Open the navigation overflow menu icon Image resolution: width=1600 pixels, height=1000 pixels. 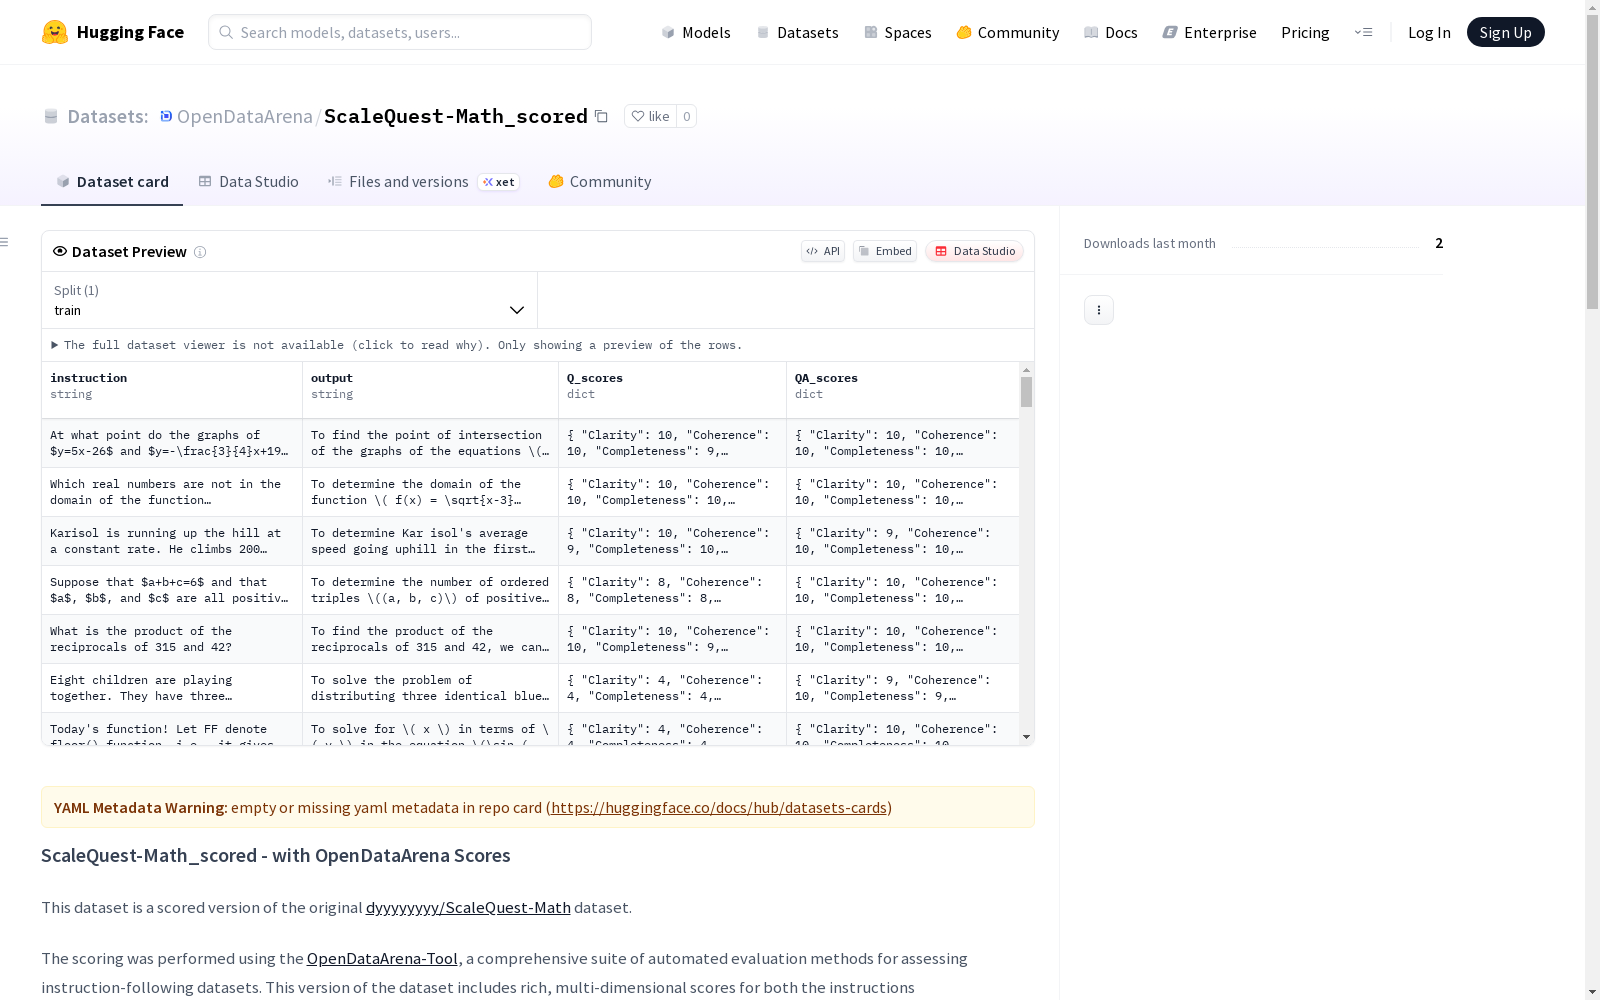pos(1363,32)
